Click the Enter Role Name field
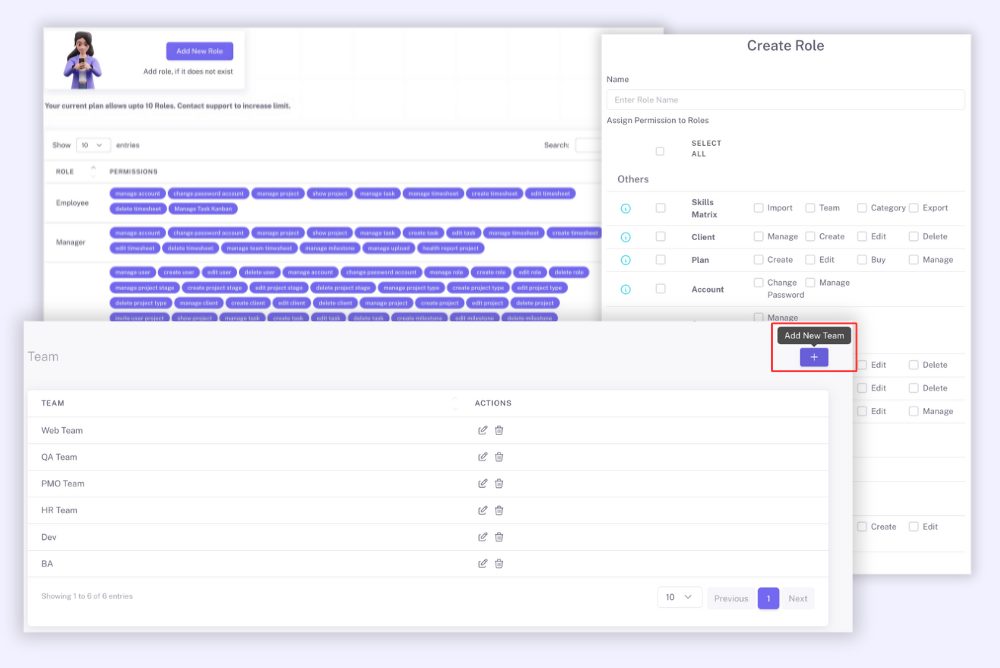 [785, 100]
